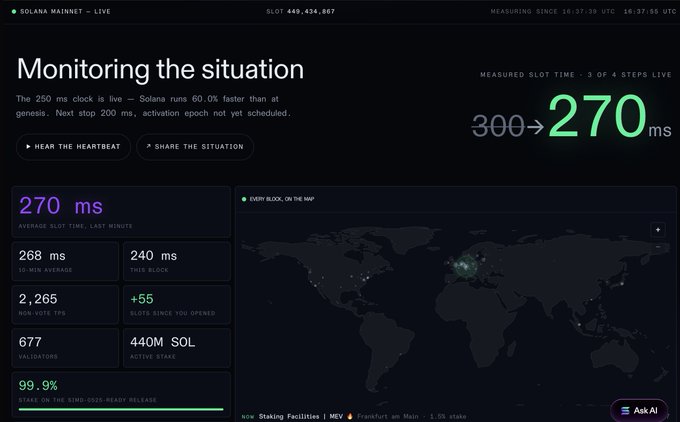Click the Now label in map footer

point(248,417)
